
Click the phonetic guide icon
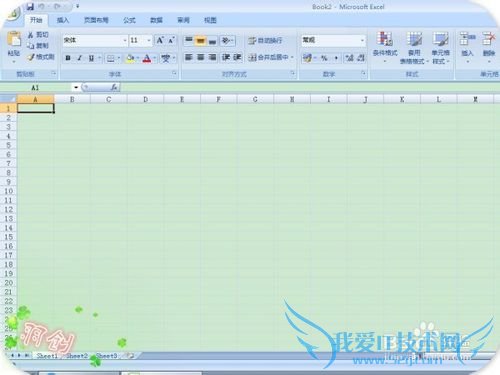point(165,59)
